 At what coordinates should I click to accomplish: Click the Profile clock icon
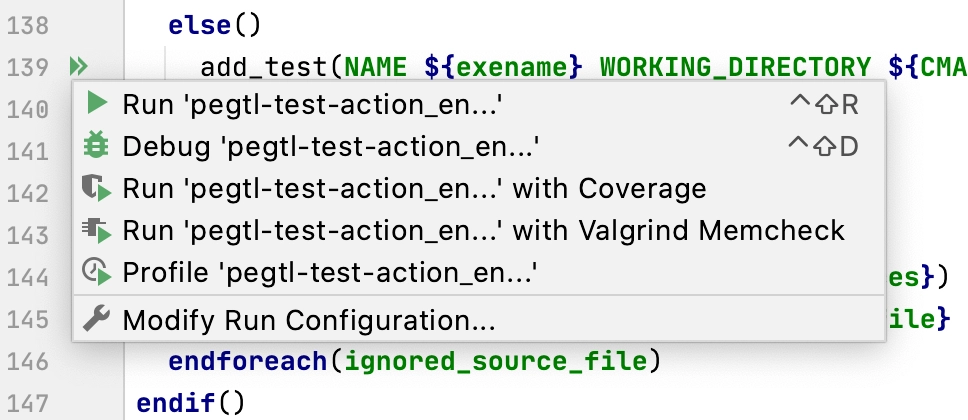(x=96, y=272)
